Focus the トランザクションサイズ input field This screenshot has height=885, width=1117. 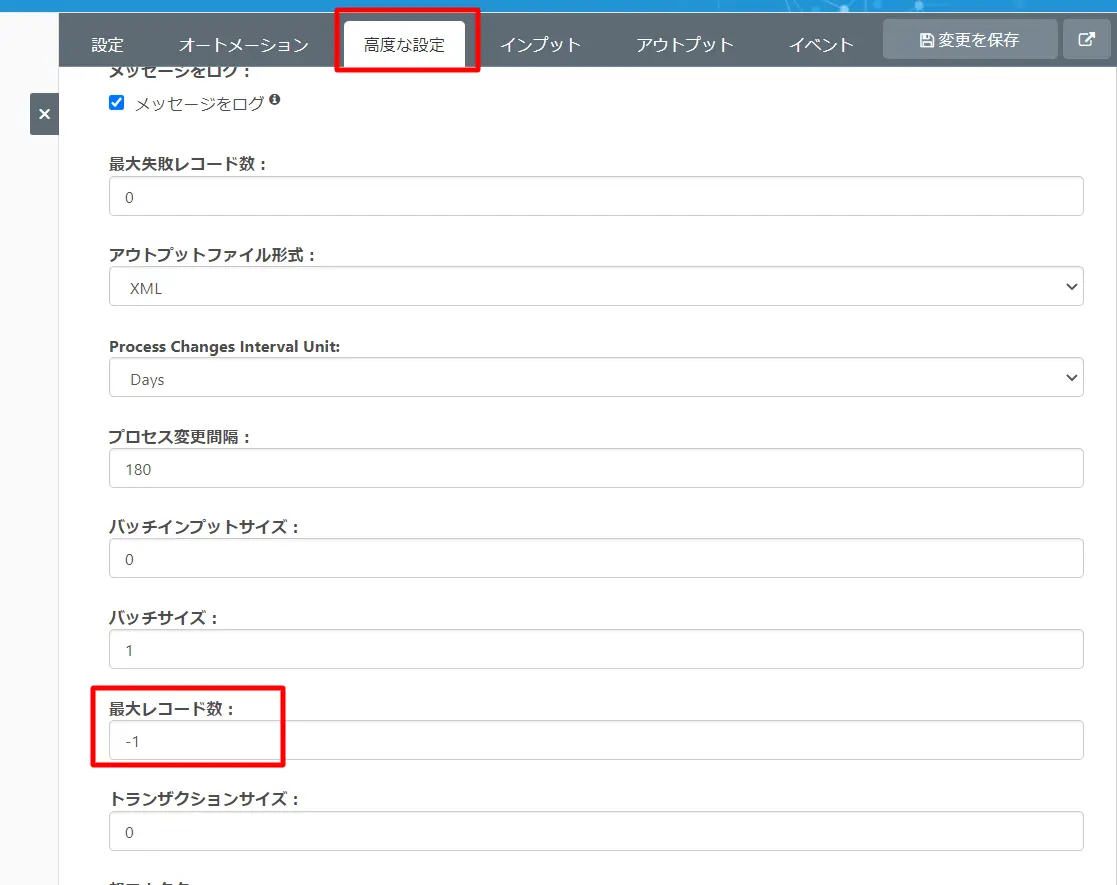(596, 831)
